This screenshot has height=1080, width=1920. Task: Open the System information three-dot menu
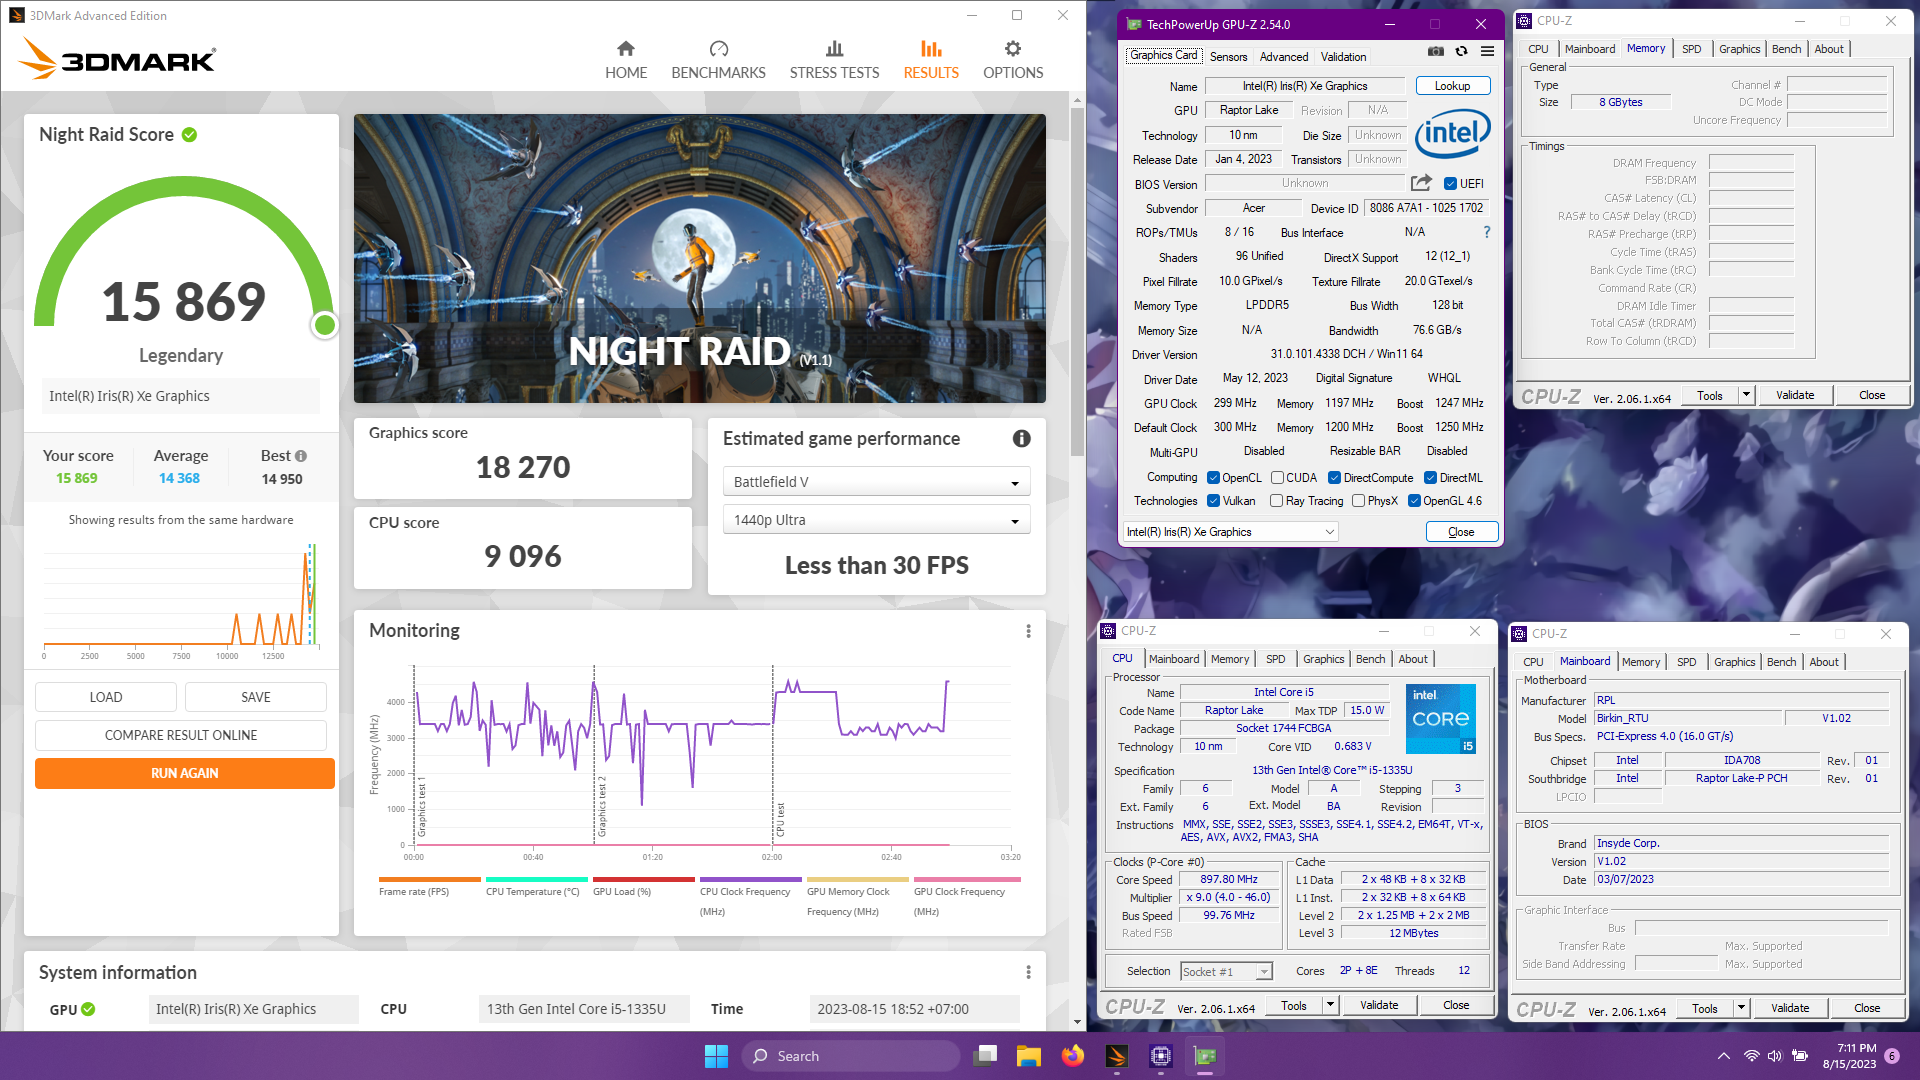(1028, 972)
